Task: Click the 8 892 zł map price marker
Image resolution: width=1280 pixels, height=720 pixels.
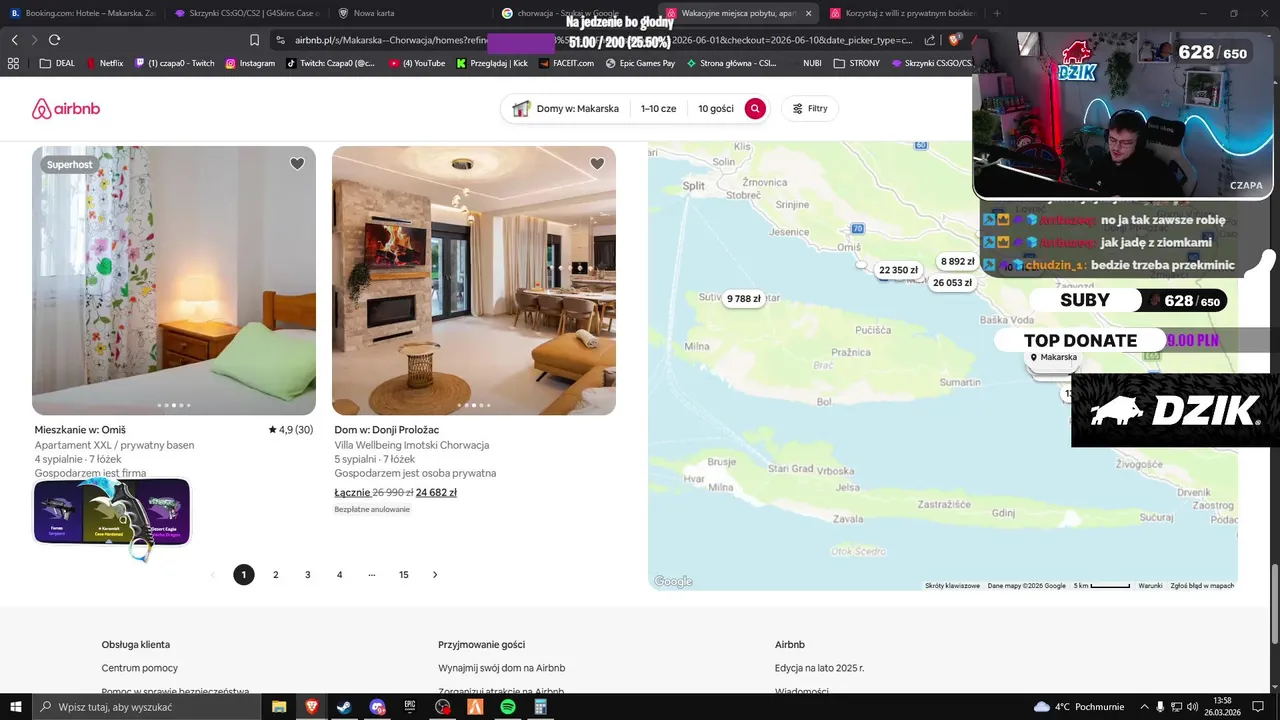Action: [957, 261]
